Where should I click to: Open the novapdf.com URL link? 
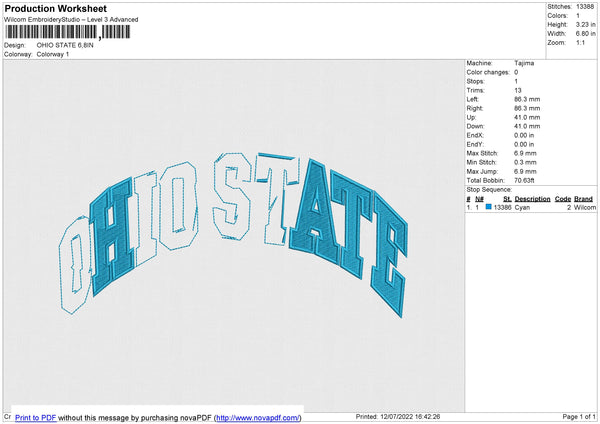258,417
